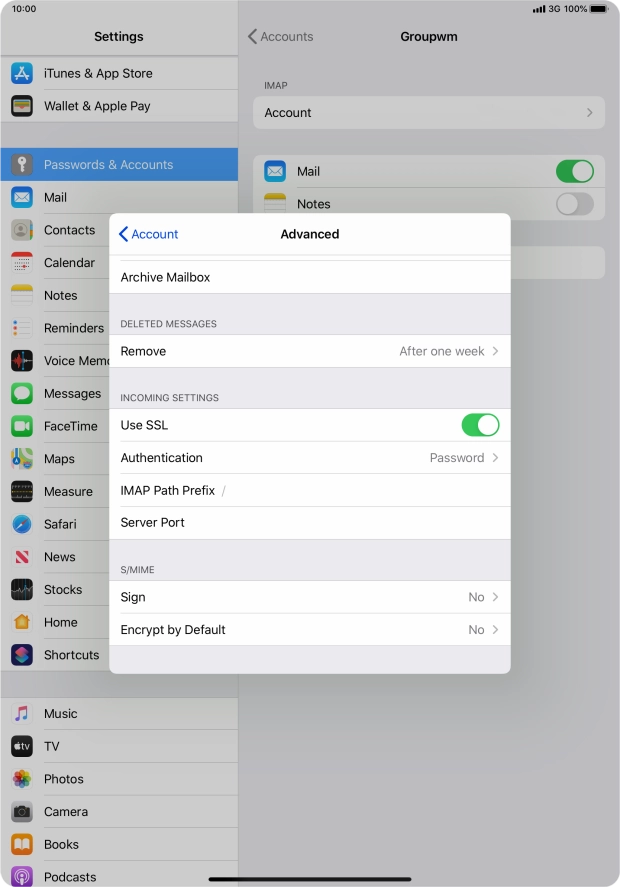
Task: Tap the iTunes & App Store icon
Action: click(x=22, y=73)
